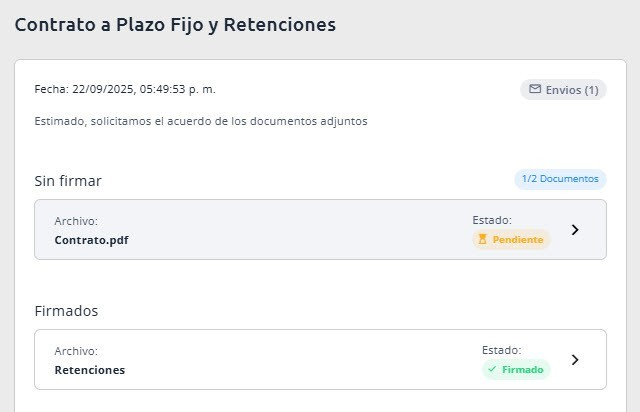Open the Envios (1) badge
Viewport: 640px width, 412px height.
click(563, 89)
